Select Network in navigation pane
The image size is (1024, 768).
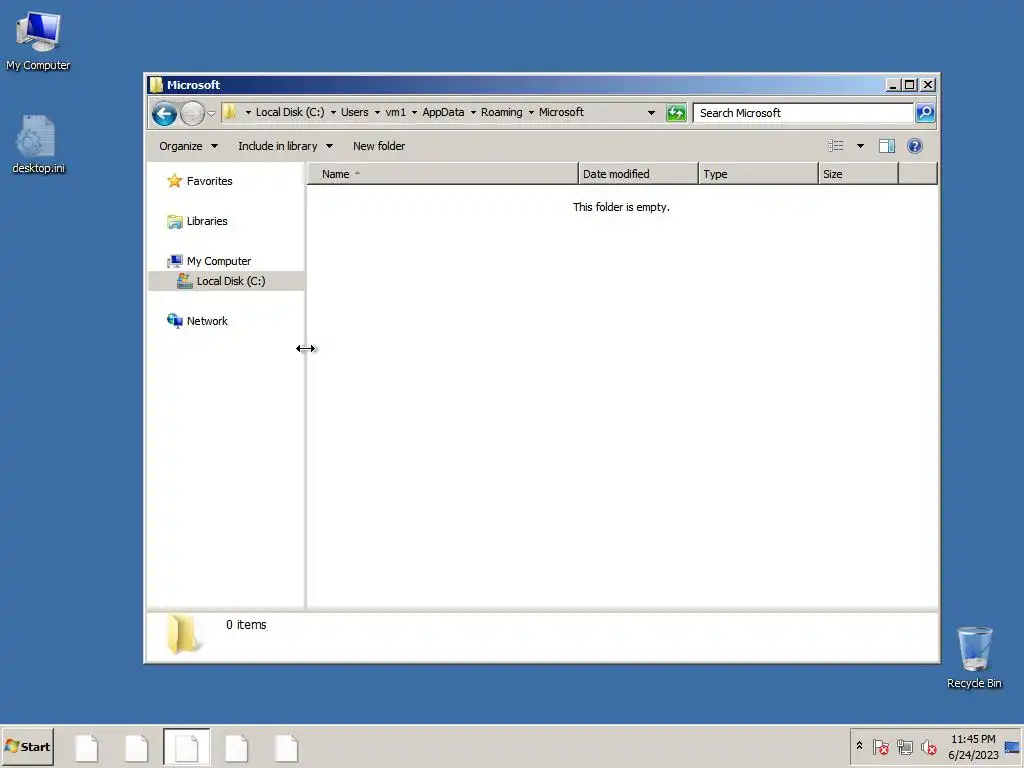click(207, 321)
